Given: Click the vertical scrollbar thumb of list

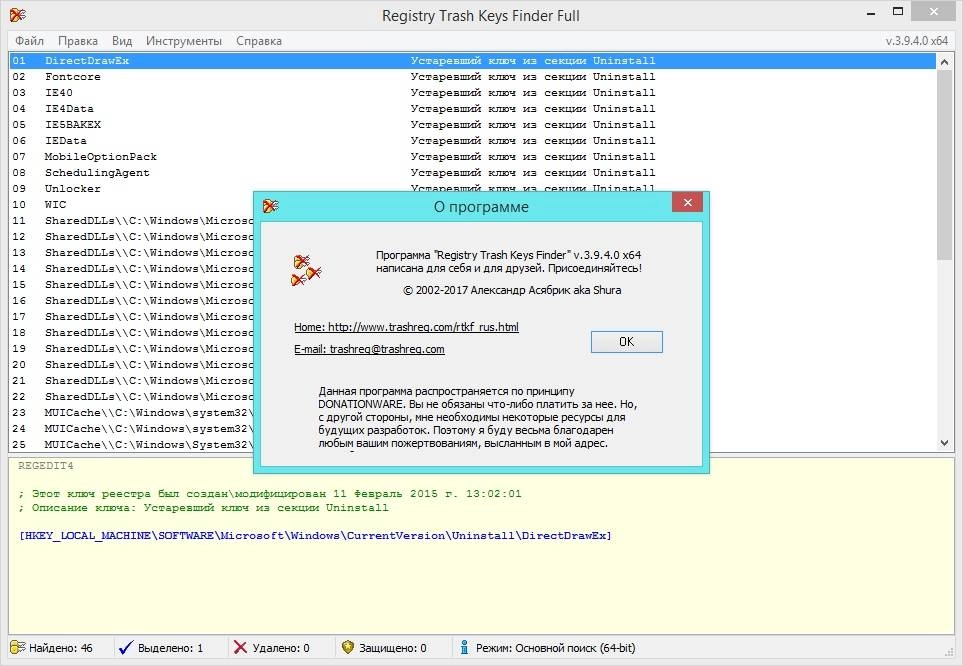Looking at the screenshot, I should (x=945, y=164).
